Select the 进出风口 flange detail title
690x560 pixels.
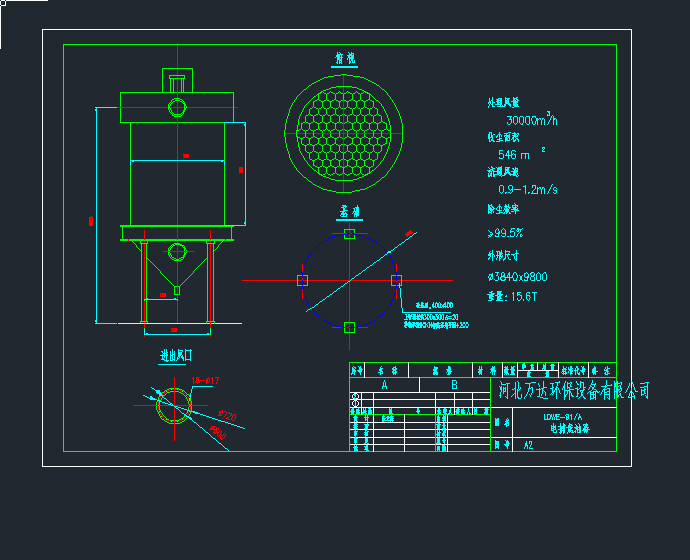(x=175, y=355)
